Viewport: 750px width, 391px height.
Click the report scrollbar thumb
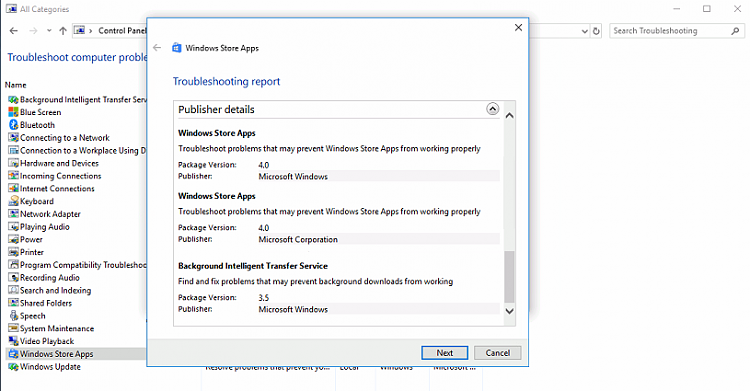tap(509, 277)
